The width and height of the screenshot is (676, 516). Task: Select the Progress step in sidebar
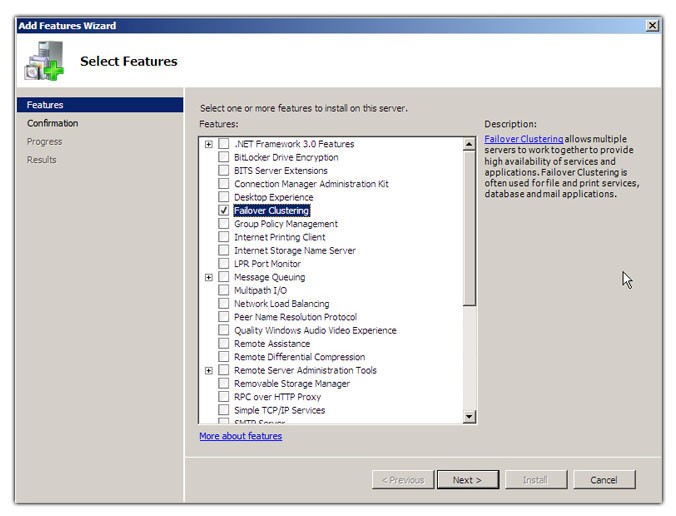44,141
